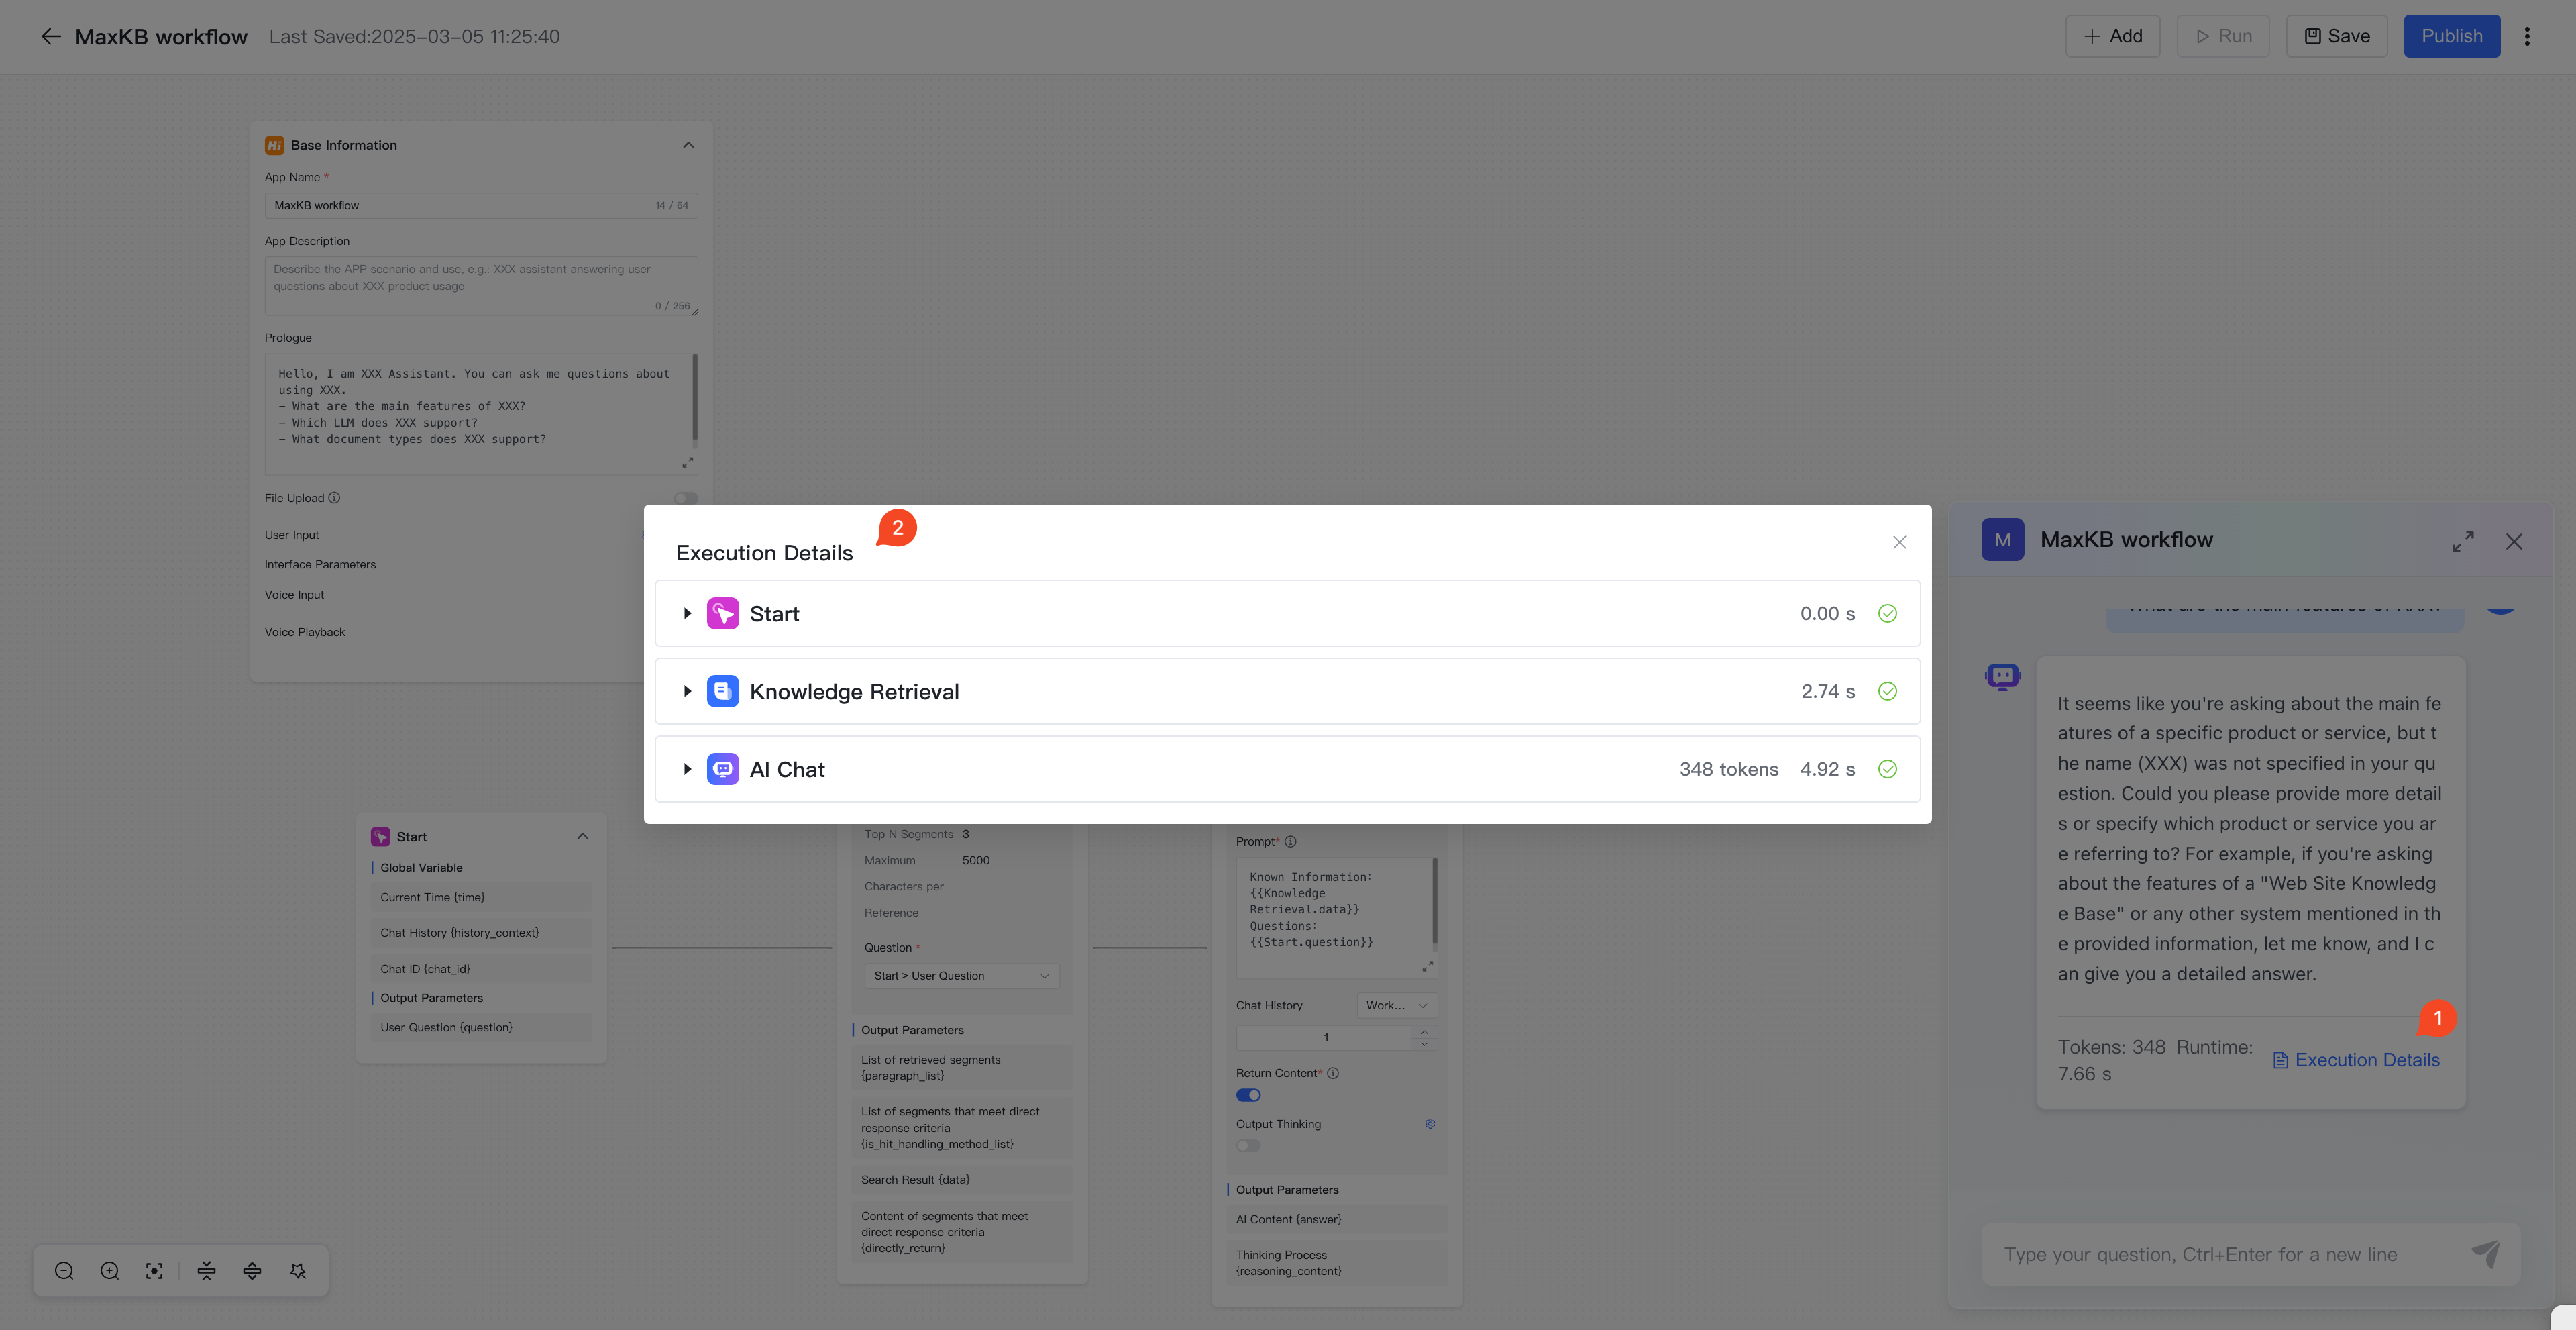
Task: Click the Start node icon on the canvas
Action: click(x=380, y=836)
